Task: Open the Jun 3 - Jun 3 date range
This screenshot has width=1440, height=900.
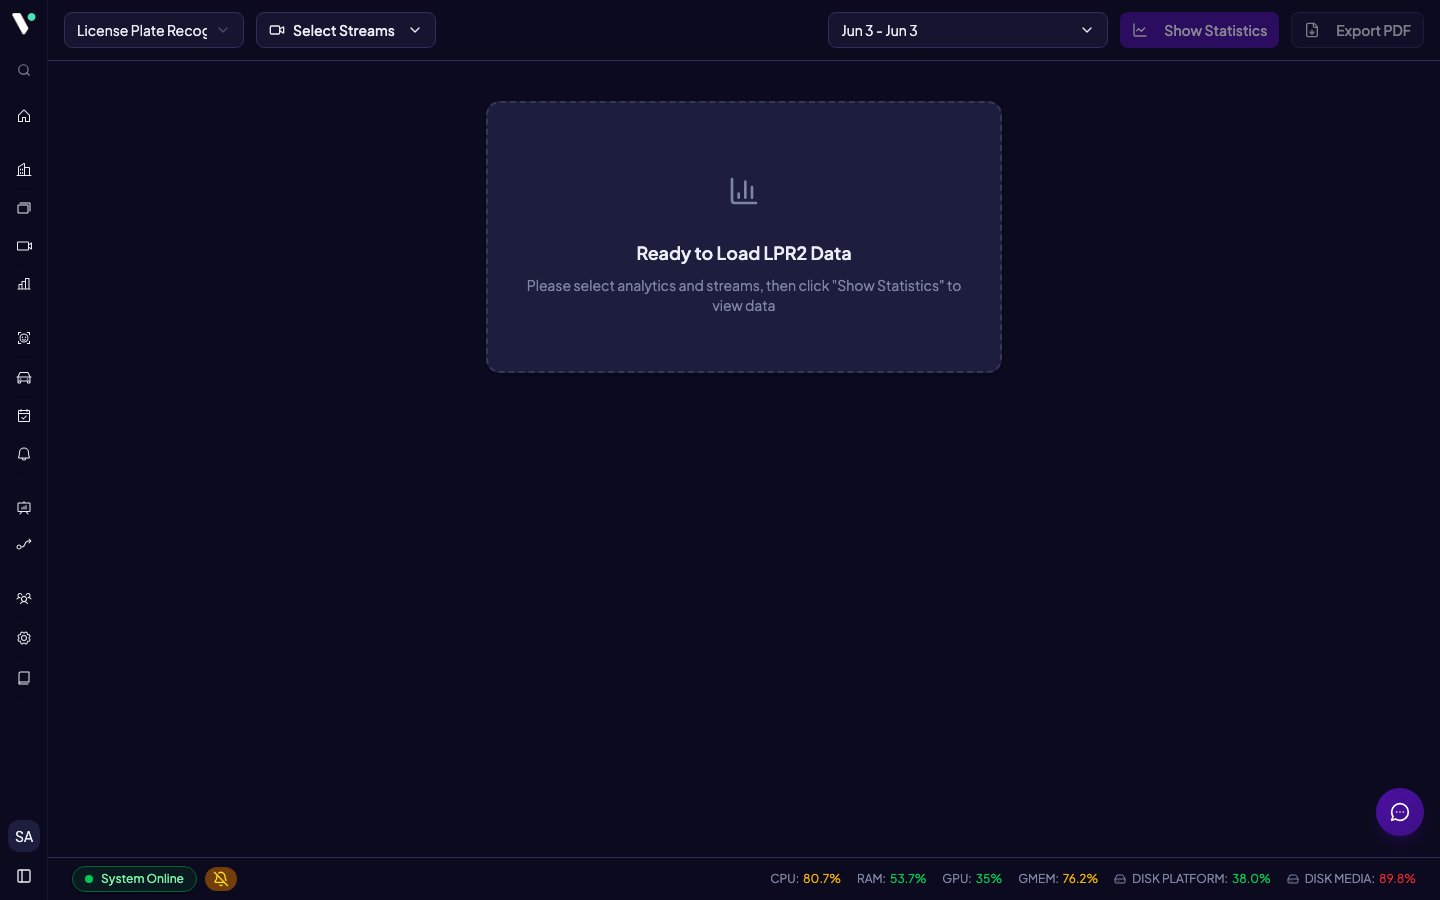Action: (968, 30)
